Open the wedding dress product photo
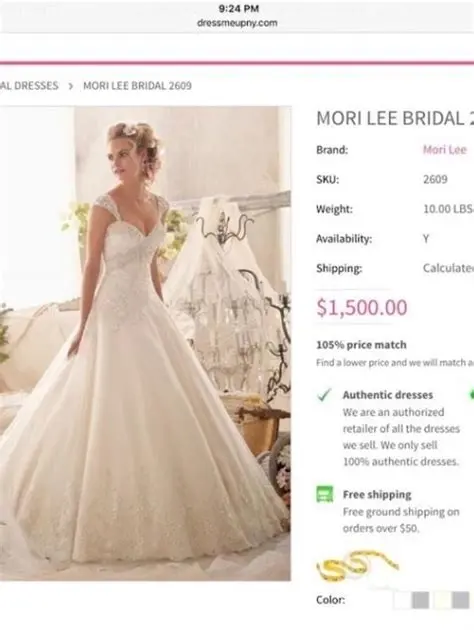This screenshot has width=474, height=632. 145,343
